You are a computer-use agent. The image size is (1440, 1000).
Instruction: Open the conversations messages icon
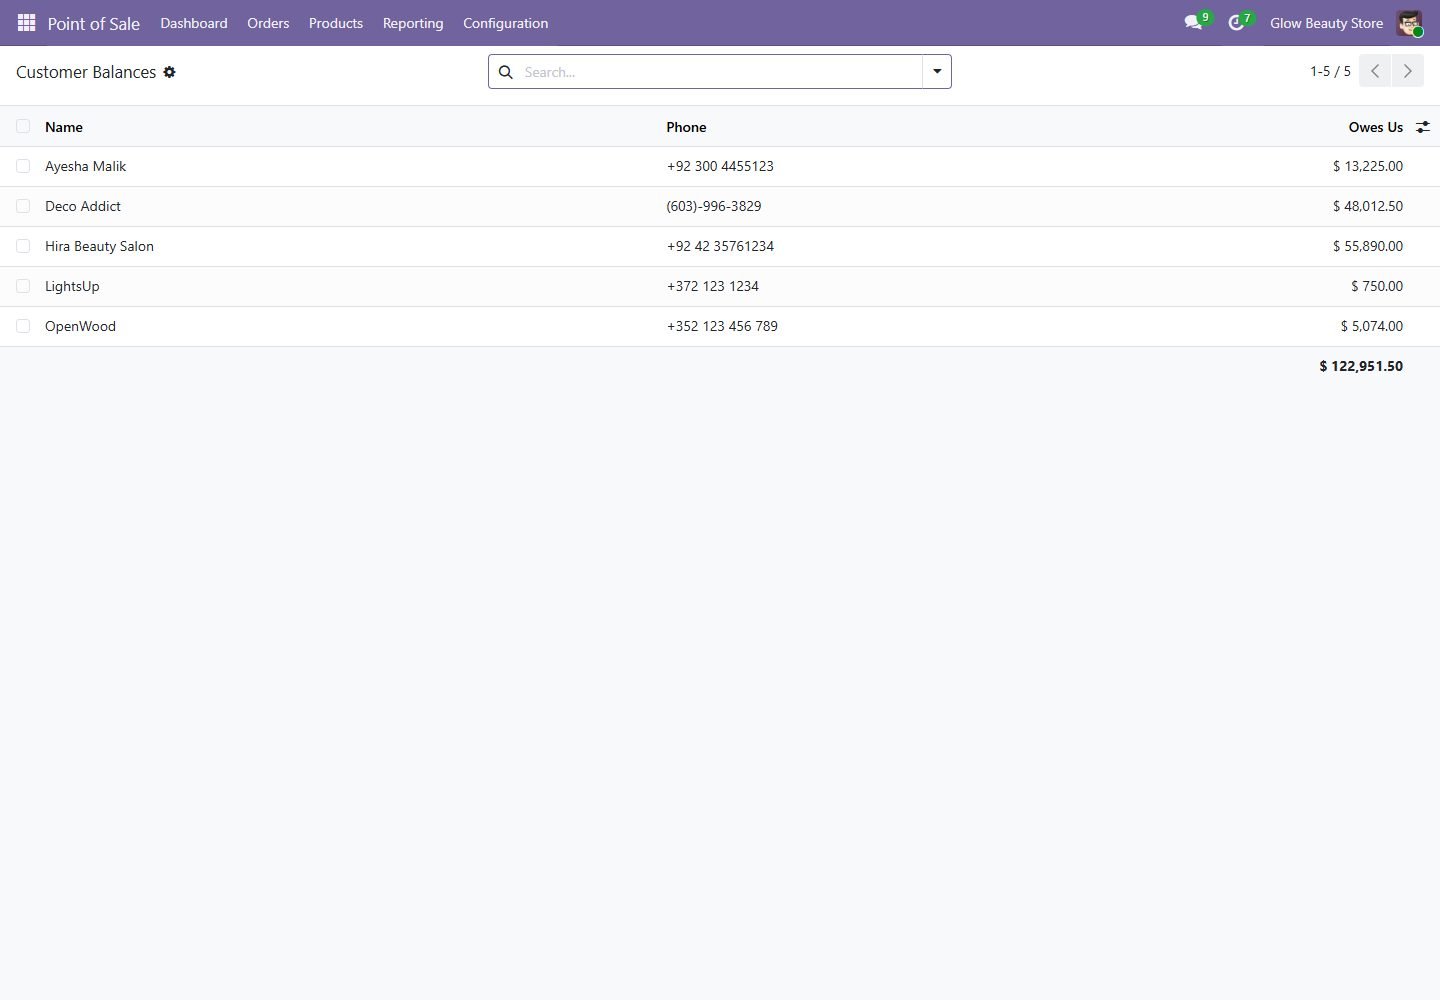coord(1193,22)
